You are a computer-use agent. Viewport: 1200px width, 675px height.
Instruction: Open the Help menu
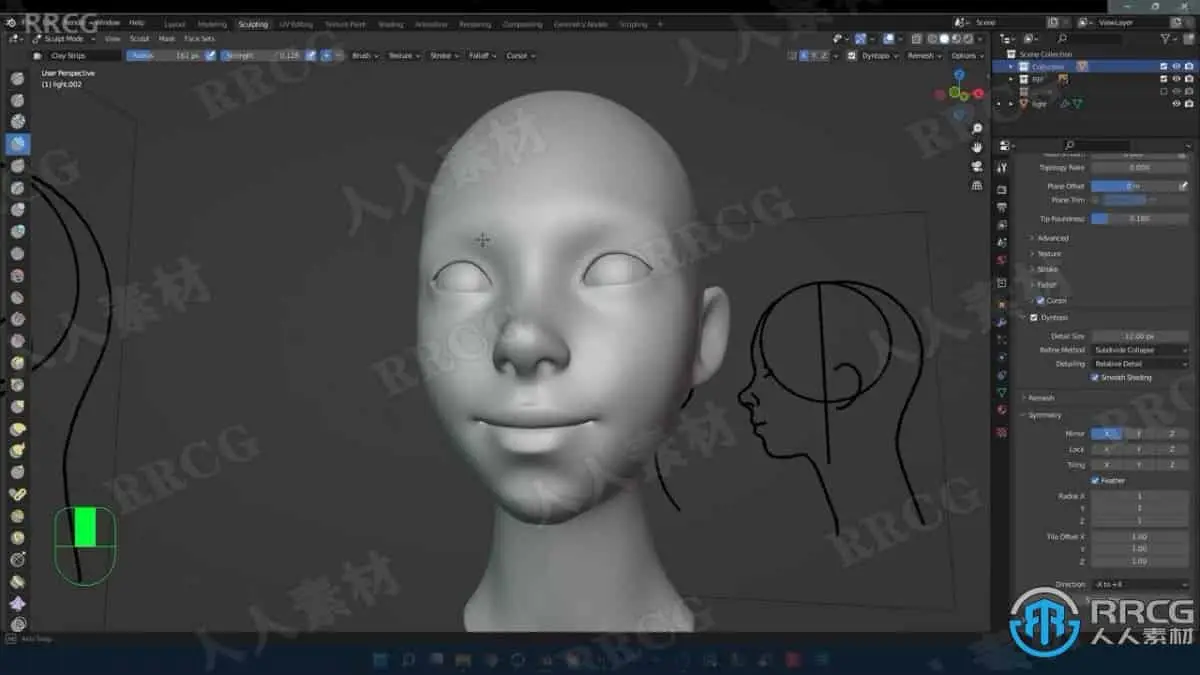(137, 22)
